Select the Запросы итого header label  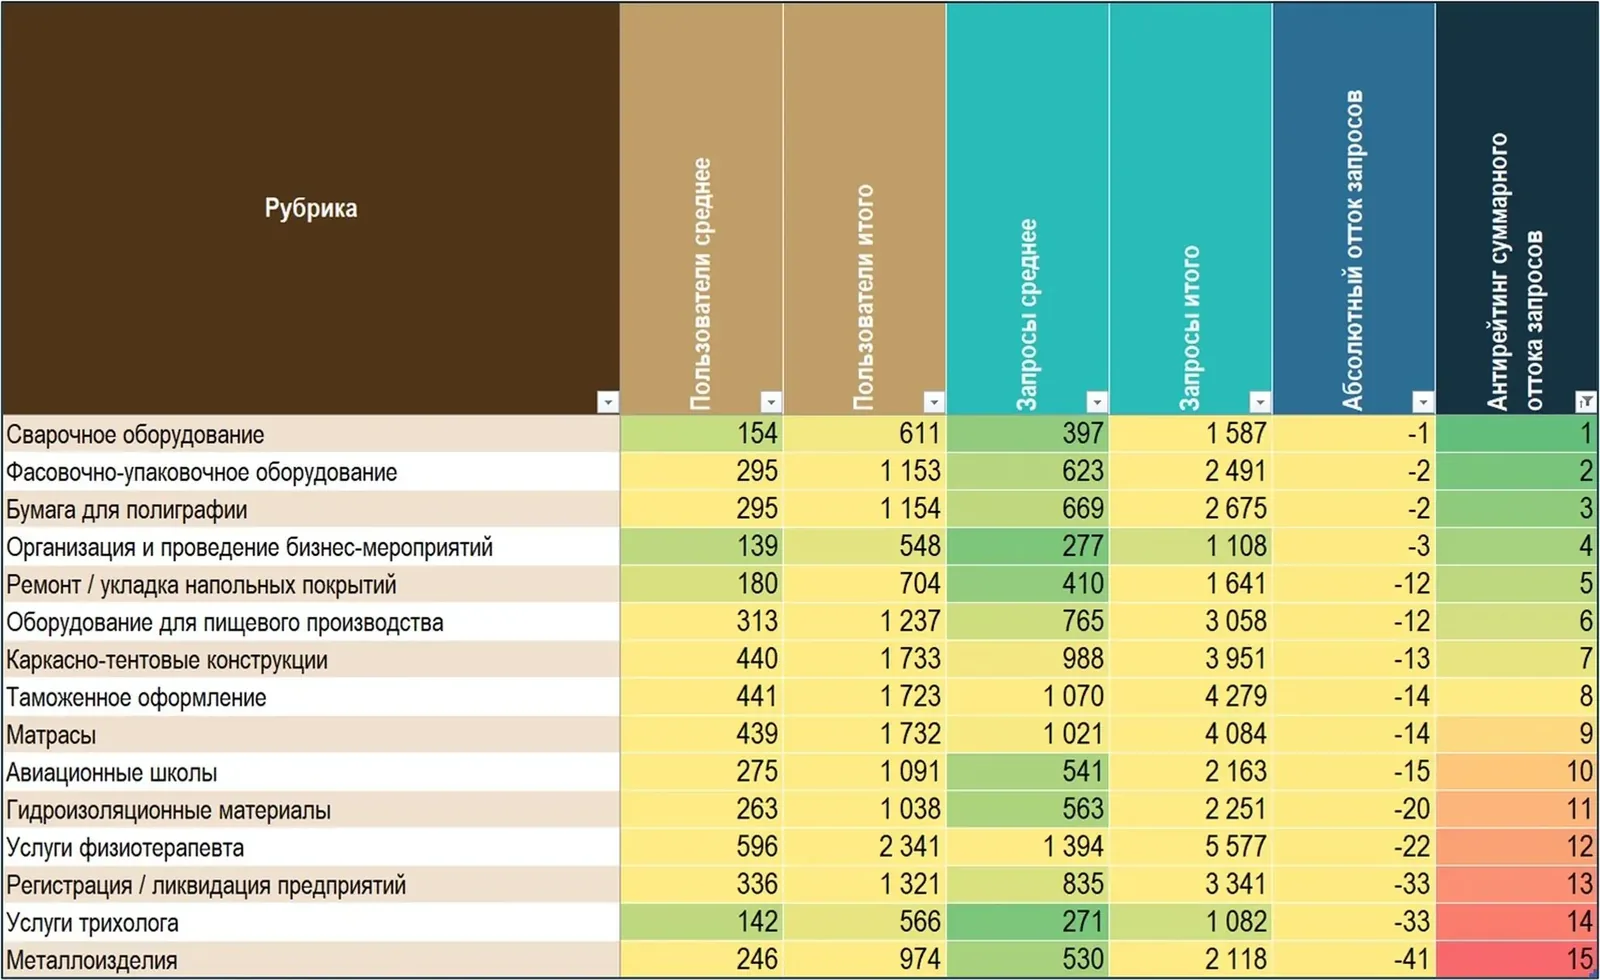coord(1190,328)
